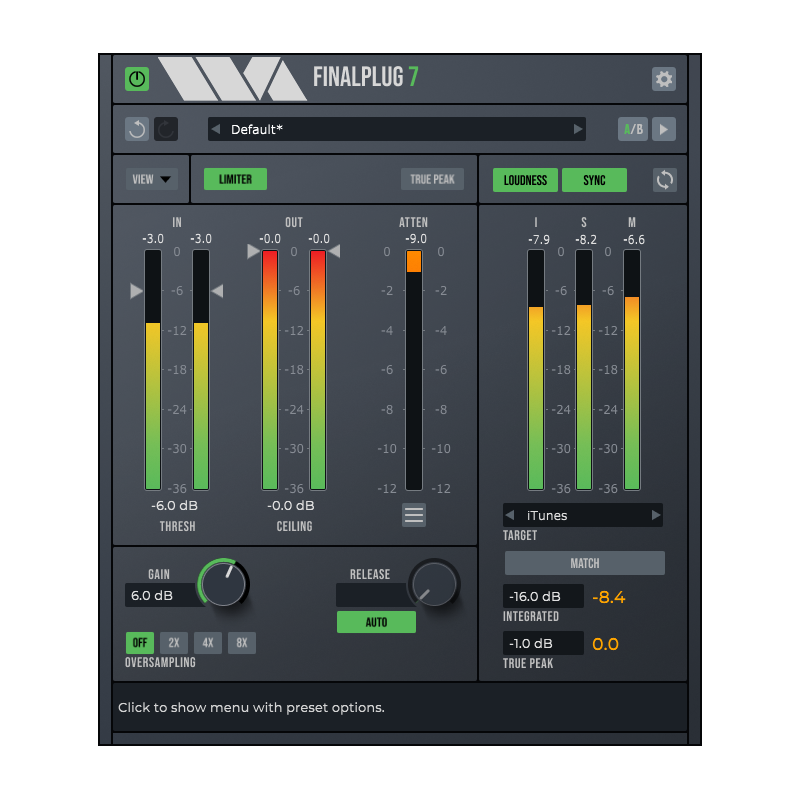The image size is (800, 800).
Task: Click the -16.0 dB integrated target field
Action: coord(543,595)
